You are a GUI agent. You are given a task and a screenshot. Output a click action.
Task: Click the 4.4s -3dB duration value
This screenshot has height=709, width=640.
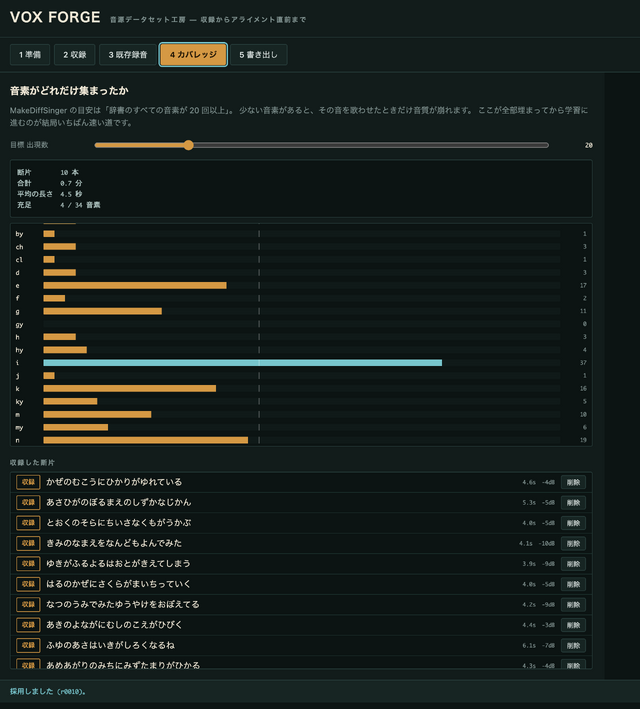[x=538, y=625]
